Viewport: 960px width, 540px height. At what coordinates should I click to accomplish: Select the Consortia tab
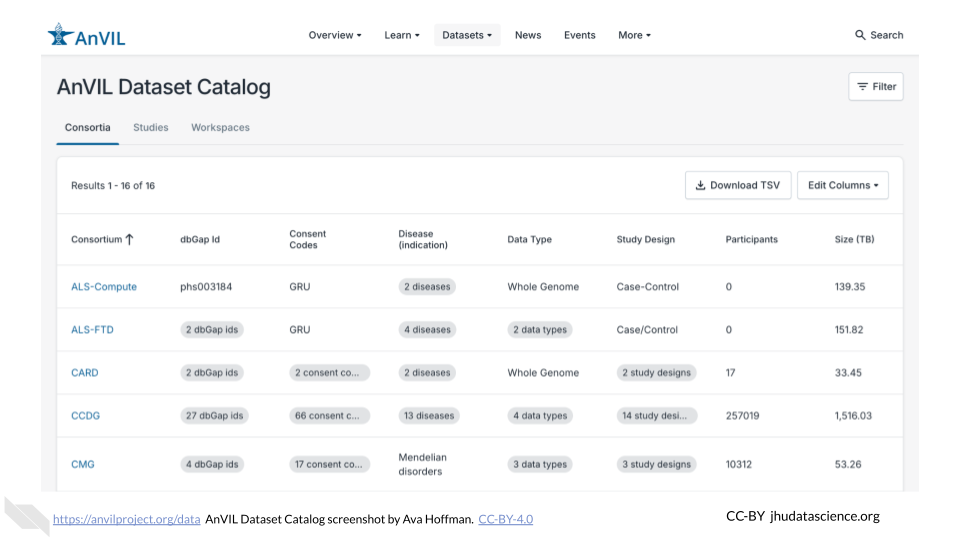pos(88,127)
